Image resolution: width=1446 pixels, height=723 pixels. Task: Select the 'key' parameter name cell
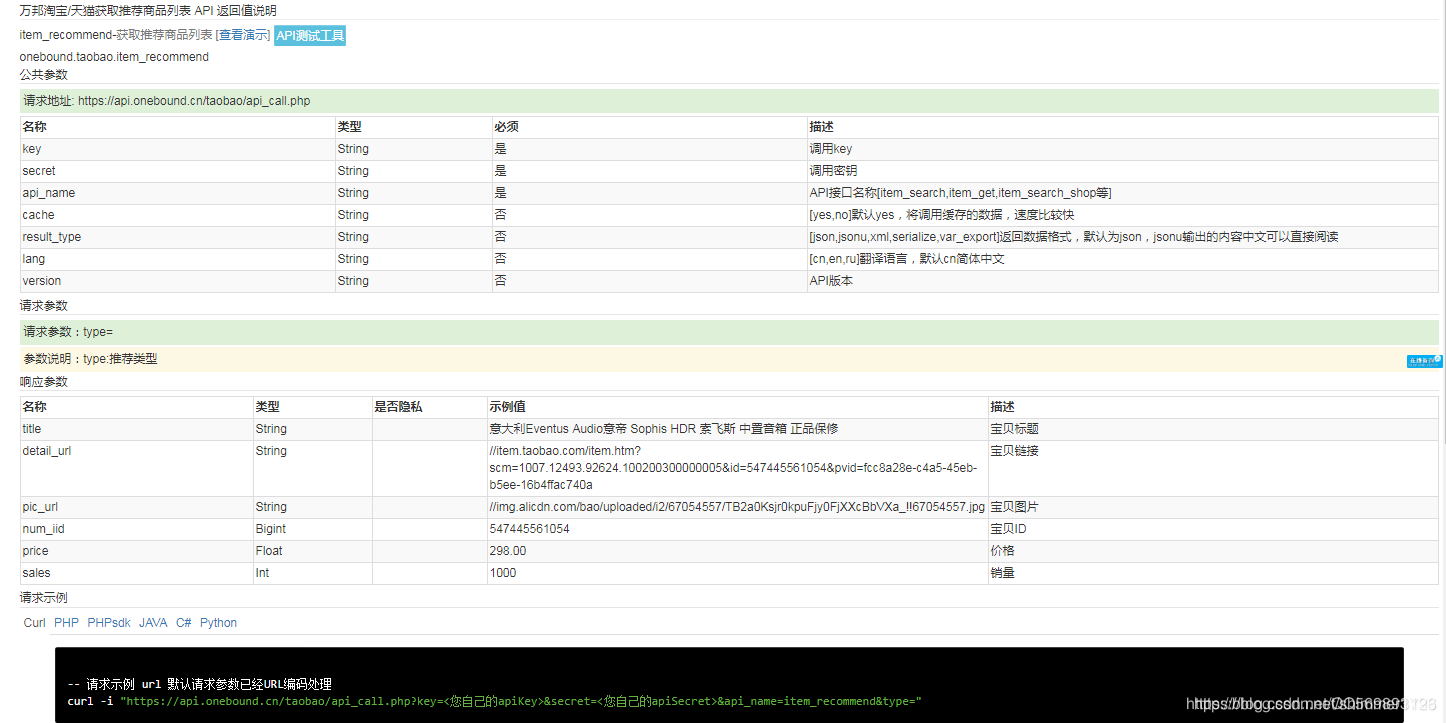178,149
